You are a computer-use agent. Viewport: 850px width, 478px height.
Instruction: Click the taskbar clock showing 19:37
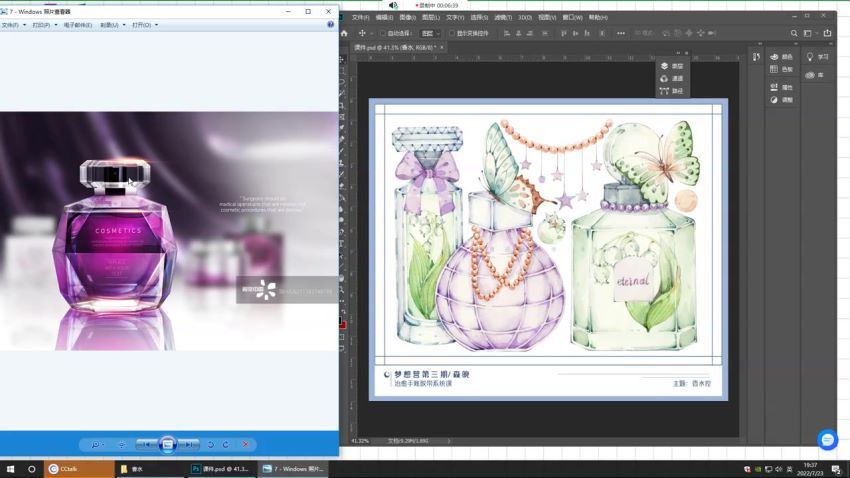810,469
